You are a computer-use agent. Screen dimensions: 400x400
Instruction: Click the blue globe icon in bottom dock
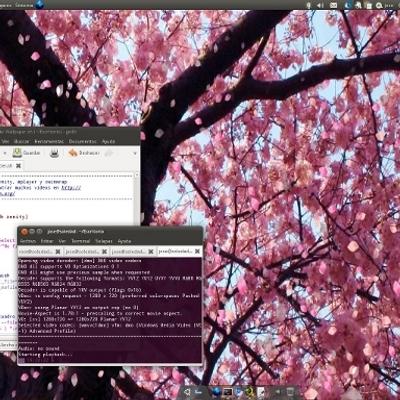pyautogui.click(x=216, y=392)
